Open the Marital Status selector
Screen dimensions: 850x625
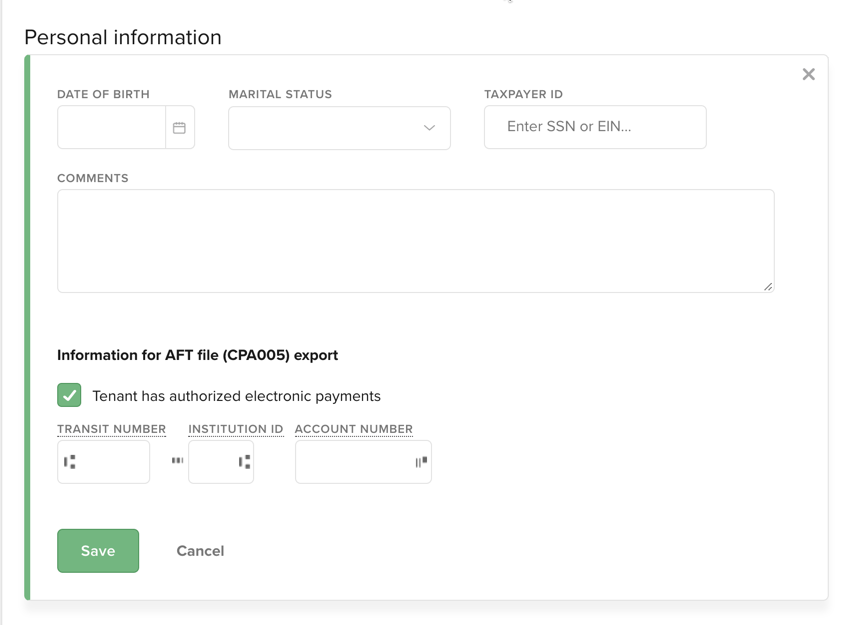(339, 128)
